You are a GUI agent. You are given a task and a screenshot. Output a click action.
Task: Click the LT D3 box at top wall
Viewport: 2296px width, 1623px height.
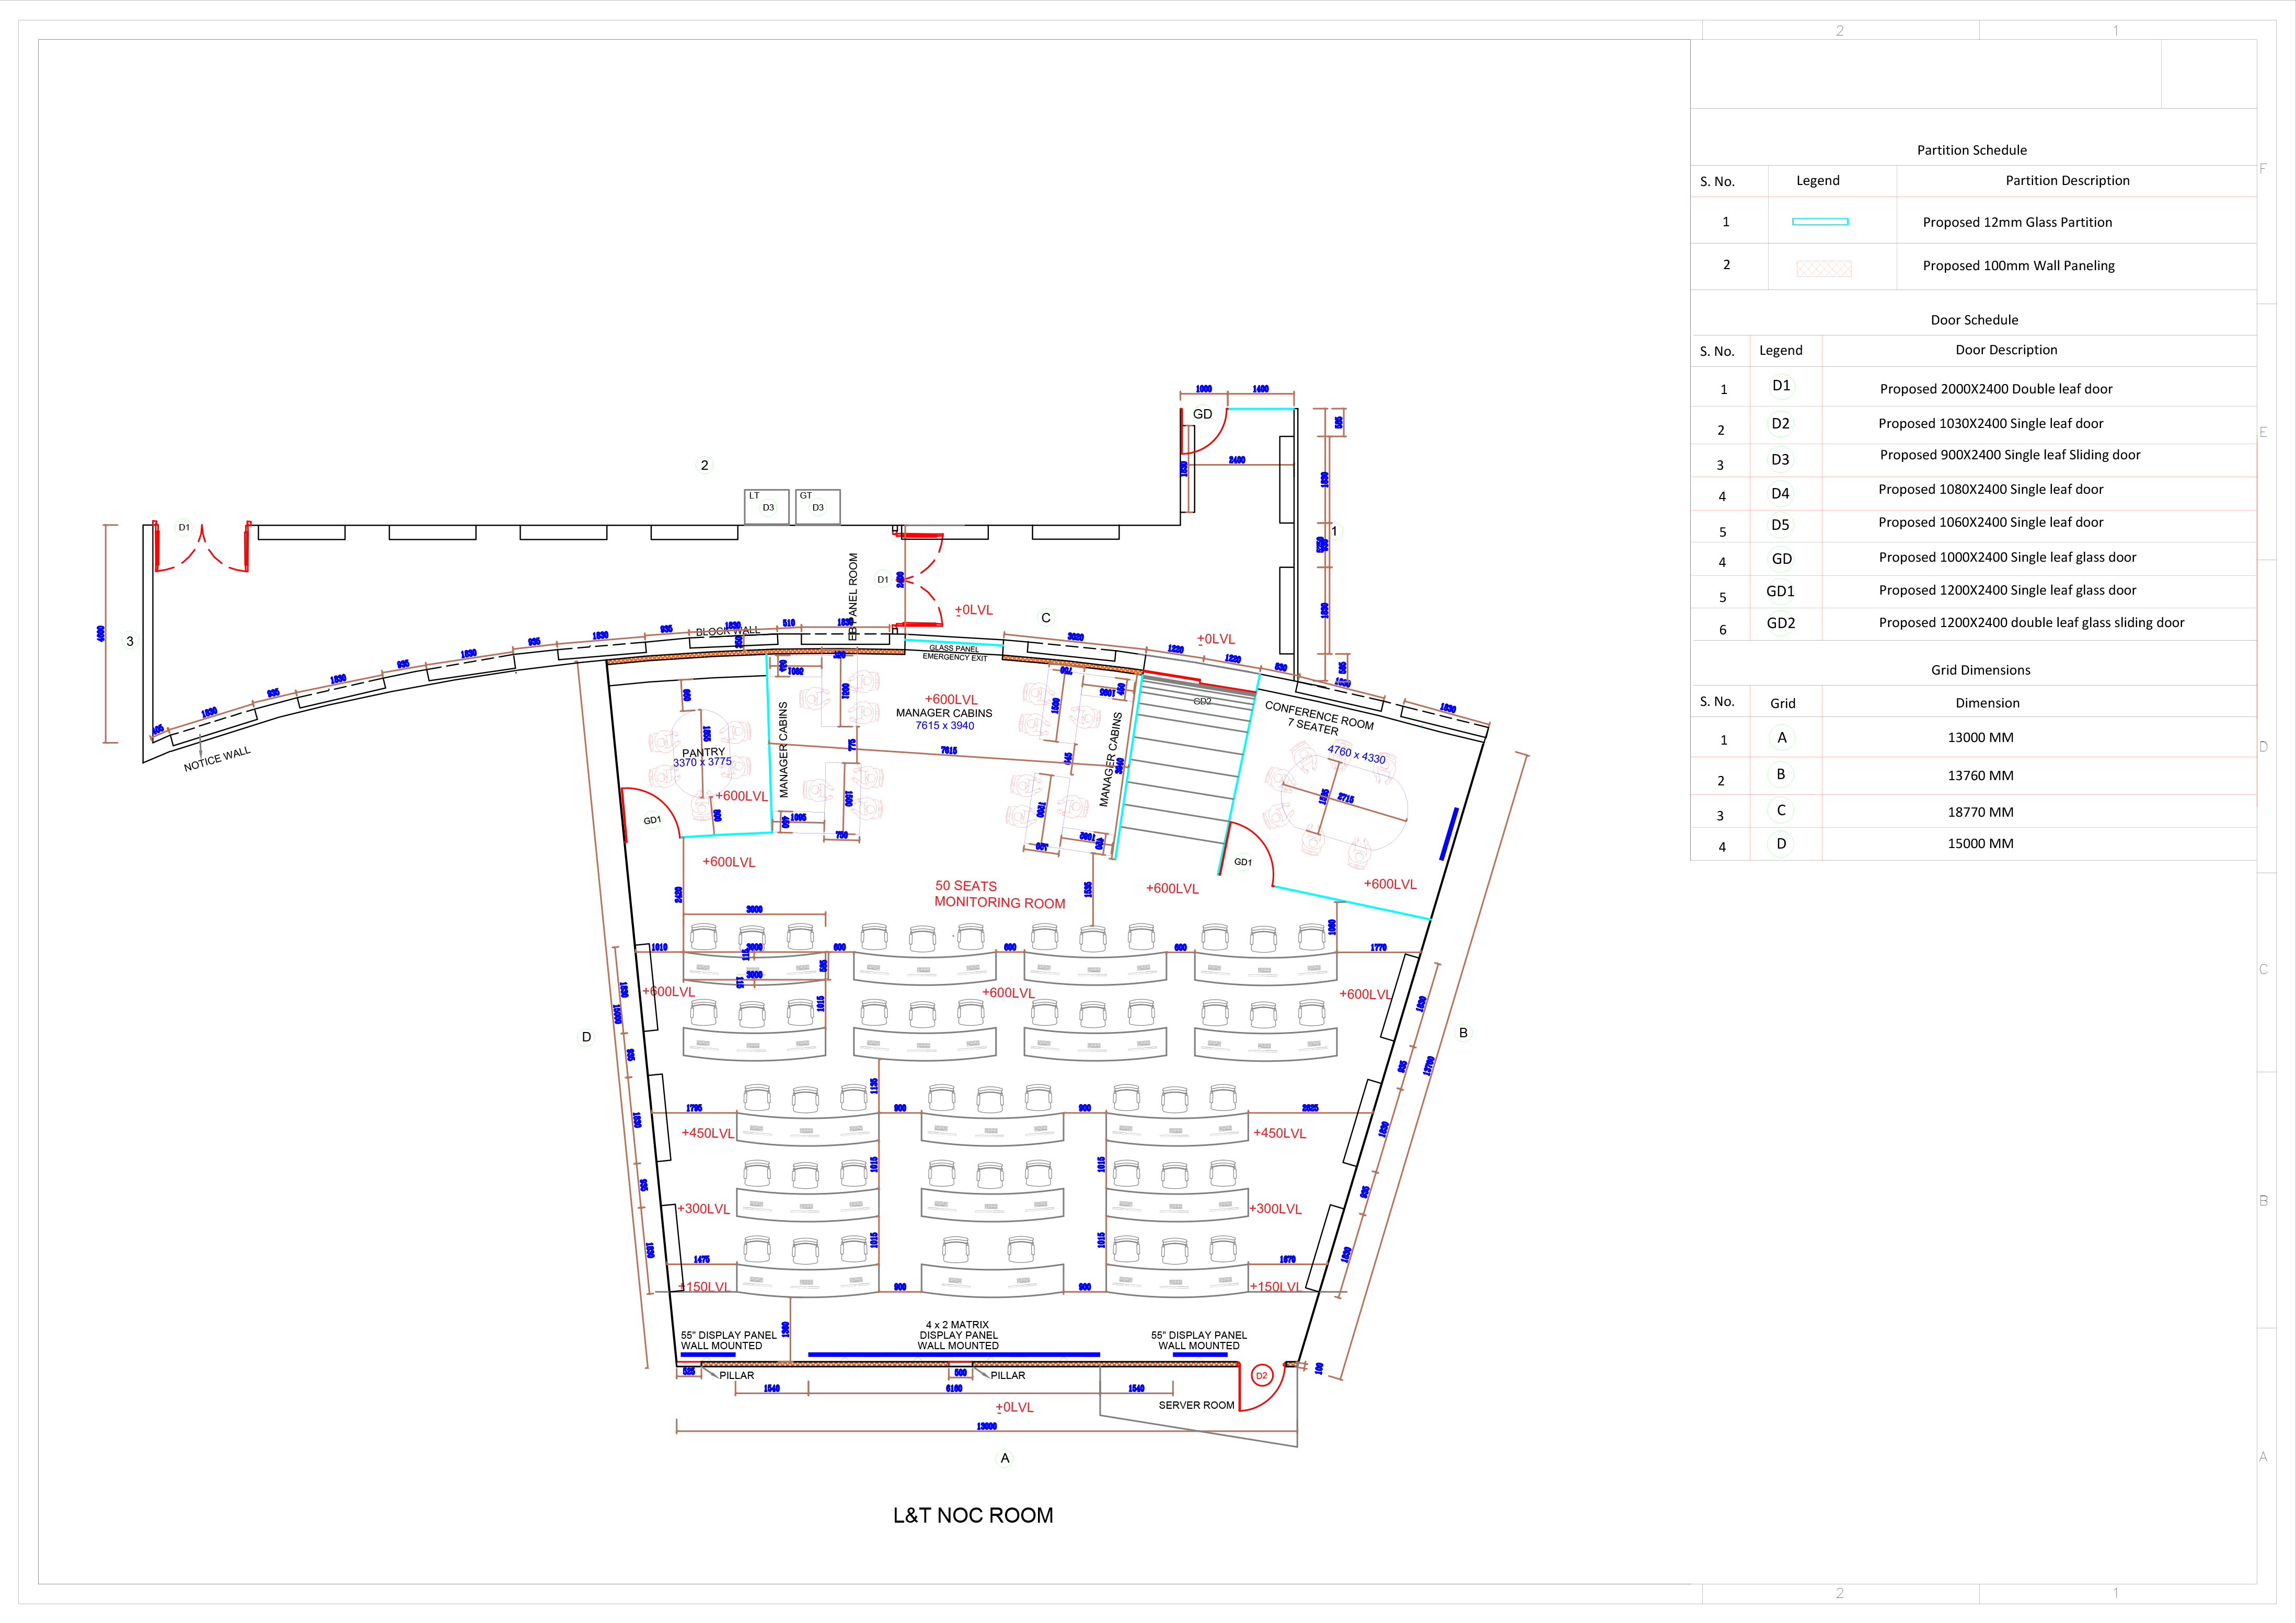coord(766,506)
